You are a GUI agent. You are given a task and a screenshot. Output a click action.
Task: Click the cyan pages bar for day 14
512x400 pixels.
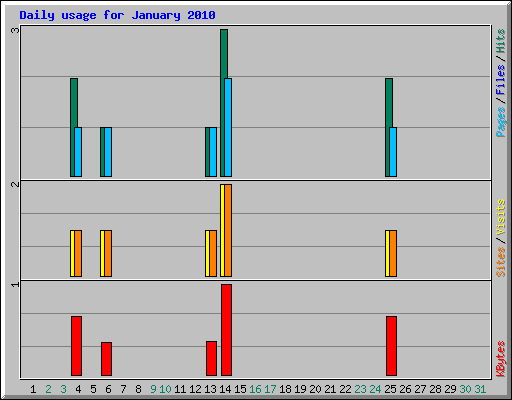228,127
